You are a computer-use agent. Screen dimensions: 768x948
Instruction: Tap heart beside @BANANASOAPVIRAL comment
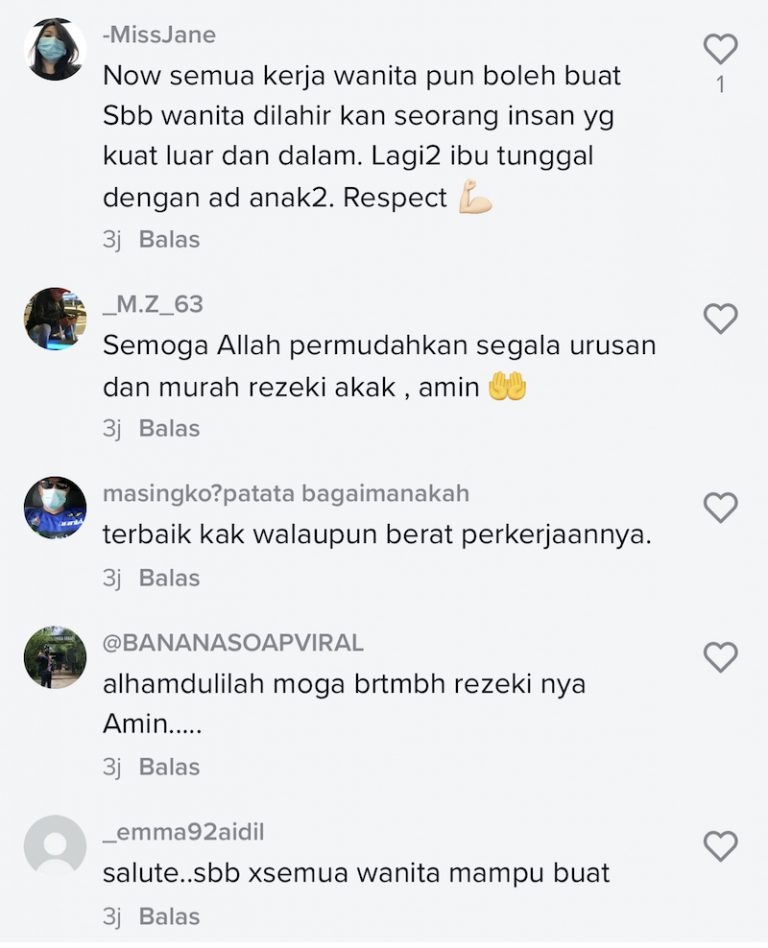coord(721,657)
